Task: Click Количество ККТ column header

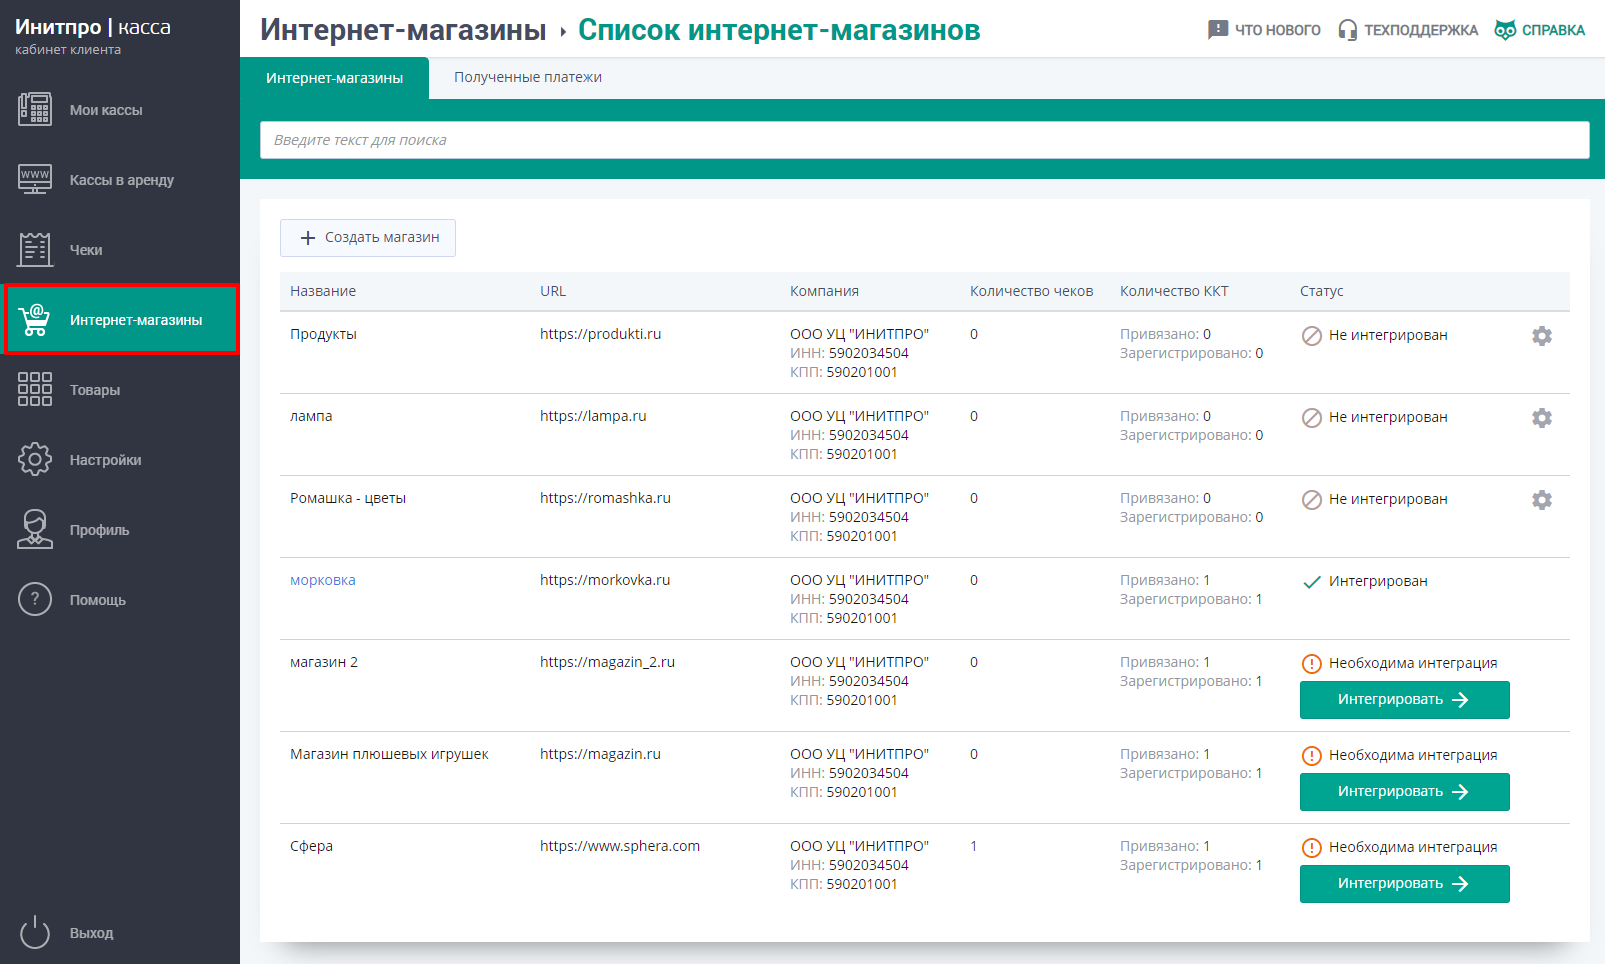Action: (x=1174, y=291)
